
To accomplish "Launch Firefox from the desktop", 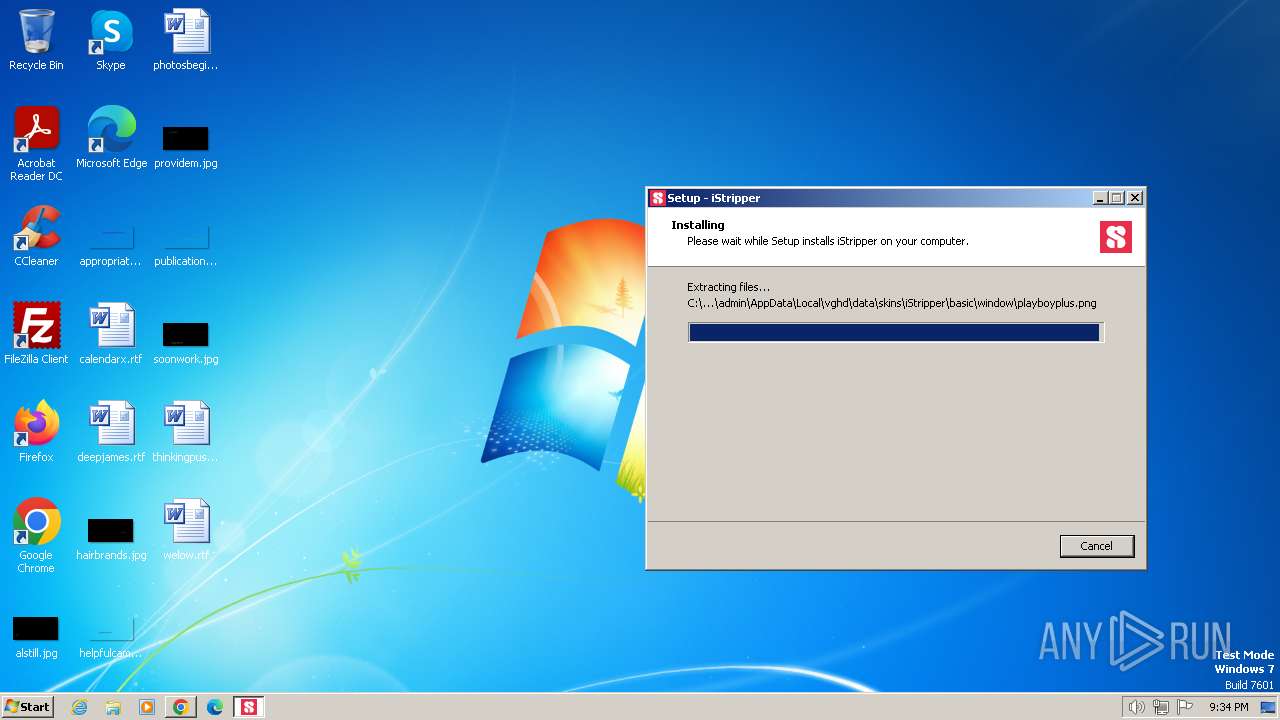I will coord(36,432).
